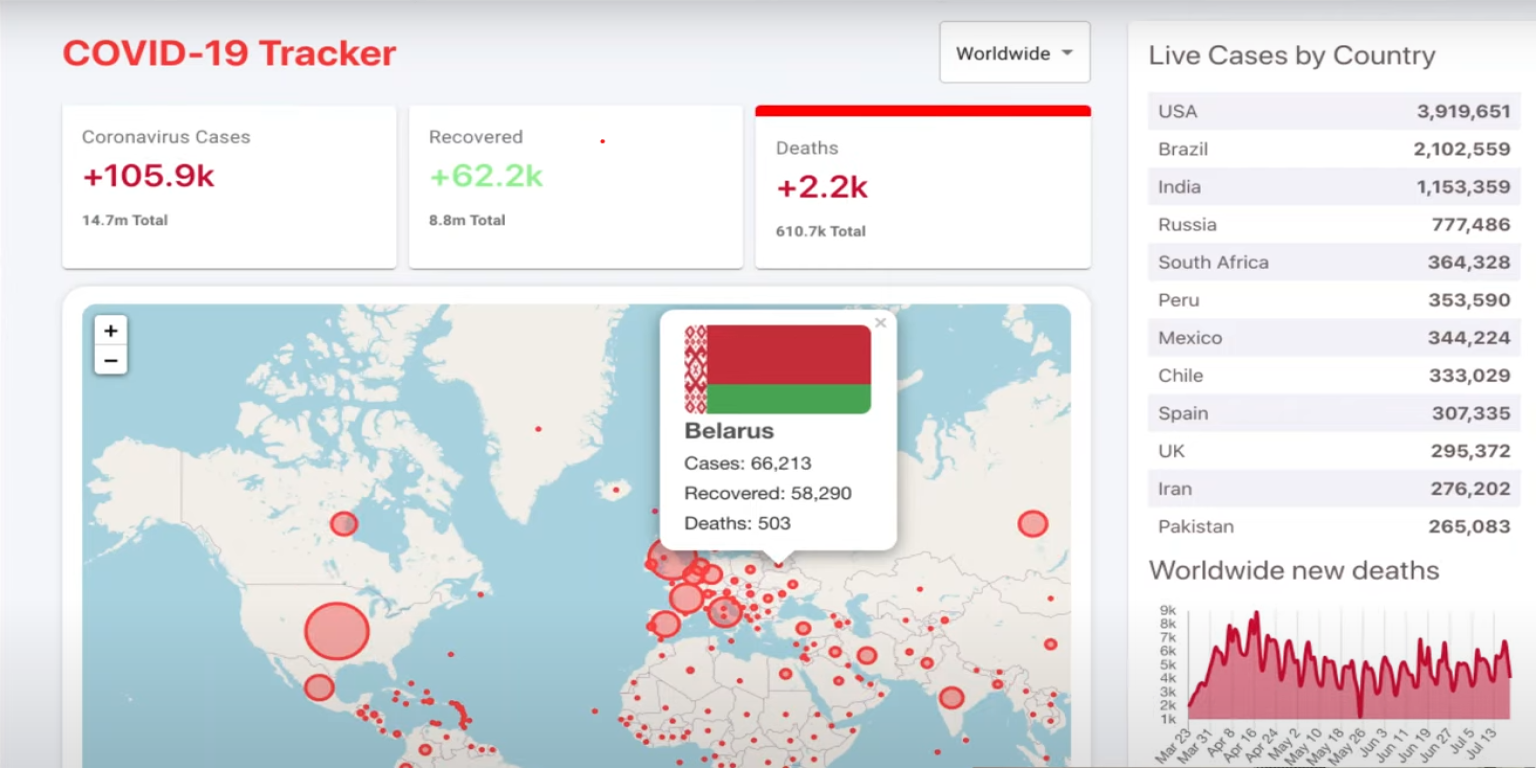Select the South Africa table row
Image resolution: width=1536 pixels, height=768 pixels.
point(1334,262)
